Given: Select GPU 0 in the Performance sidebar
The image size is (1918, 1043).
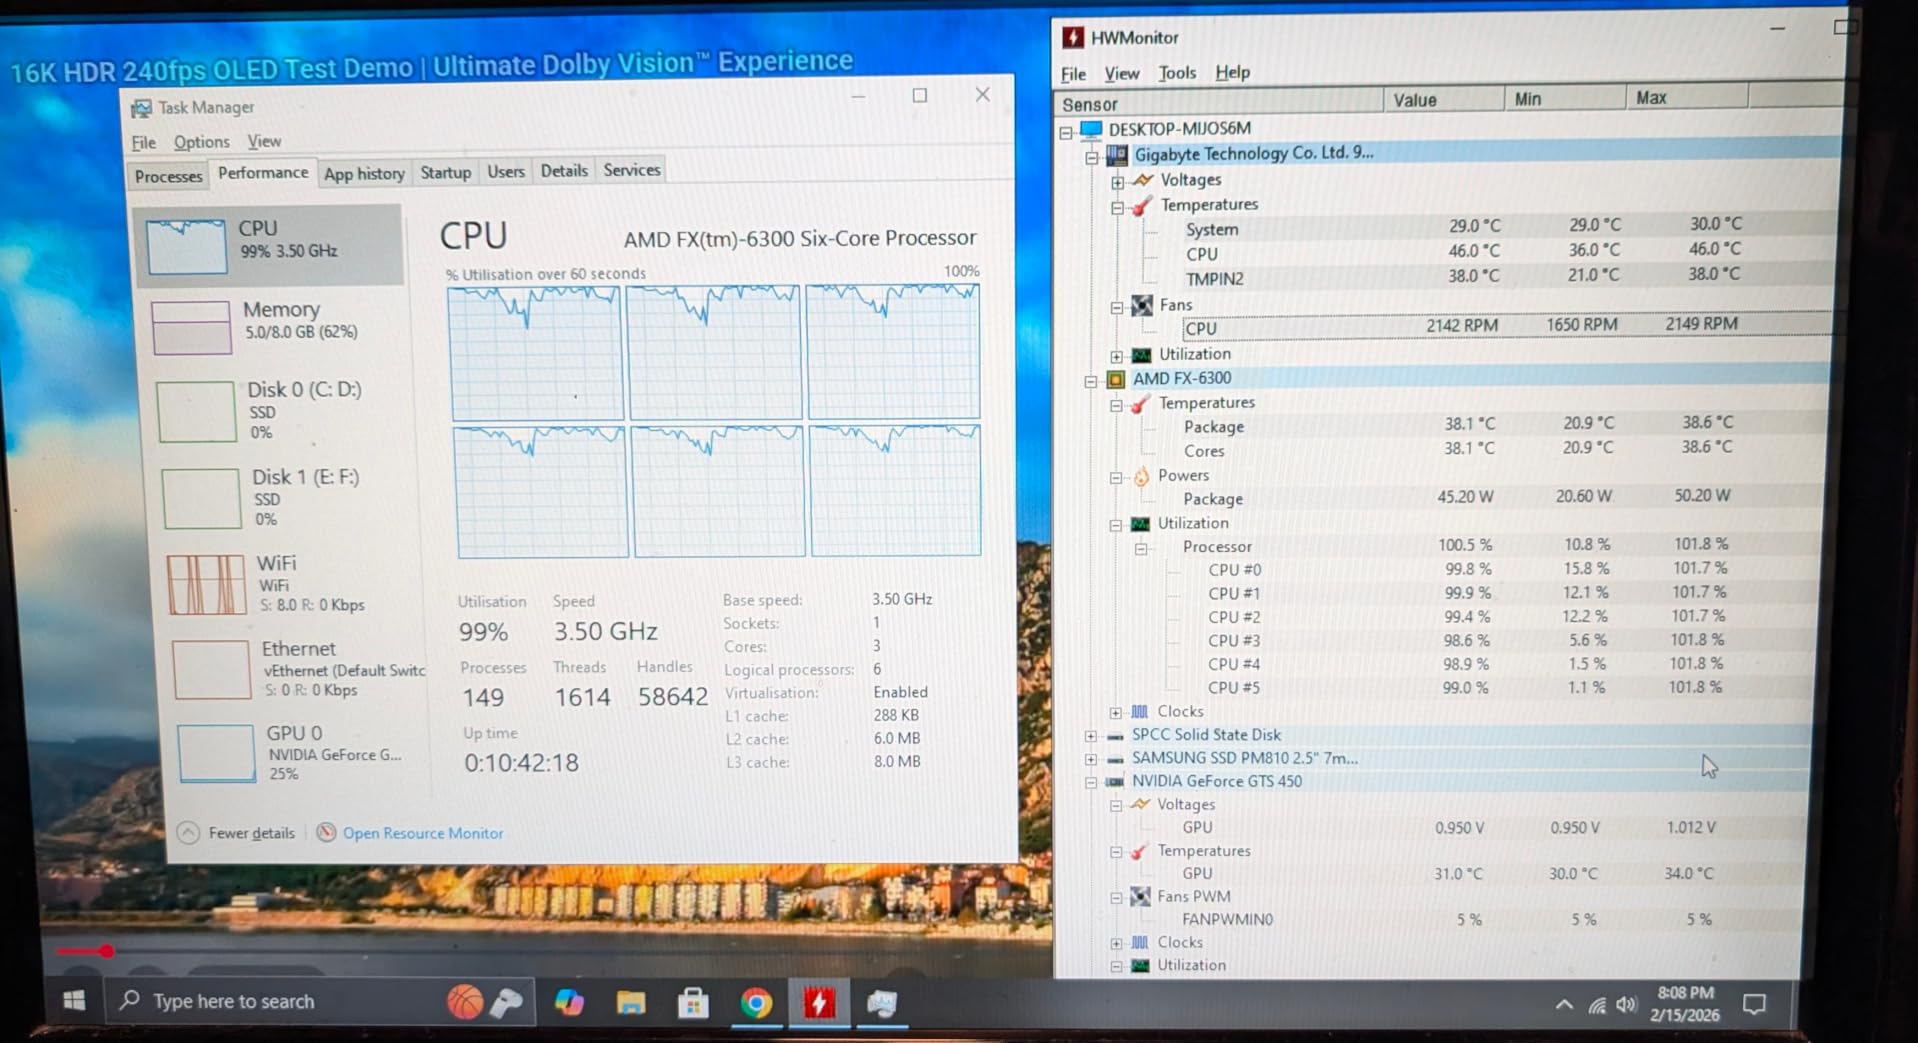Looking at the screenshot, I should 300,753.
